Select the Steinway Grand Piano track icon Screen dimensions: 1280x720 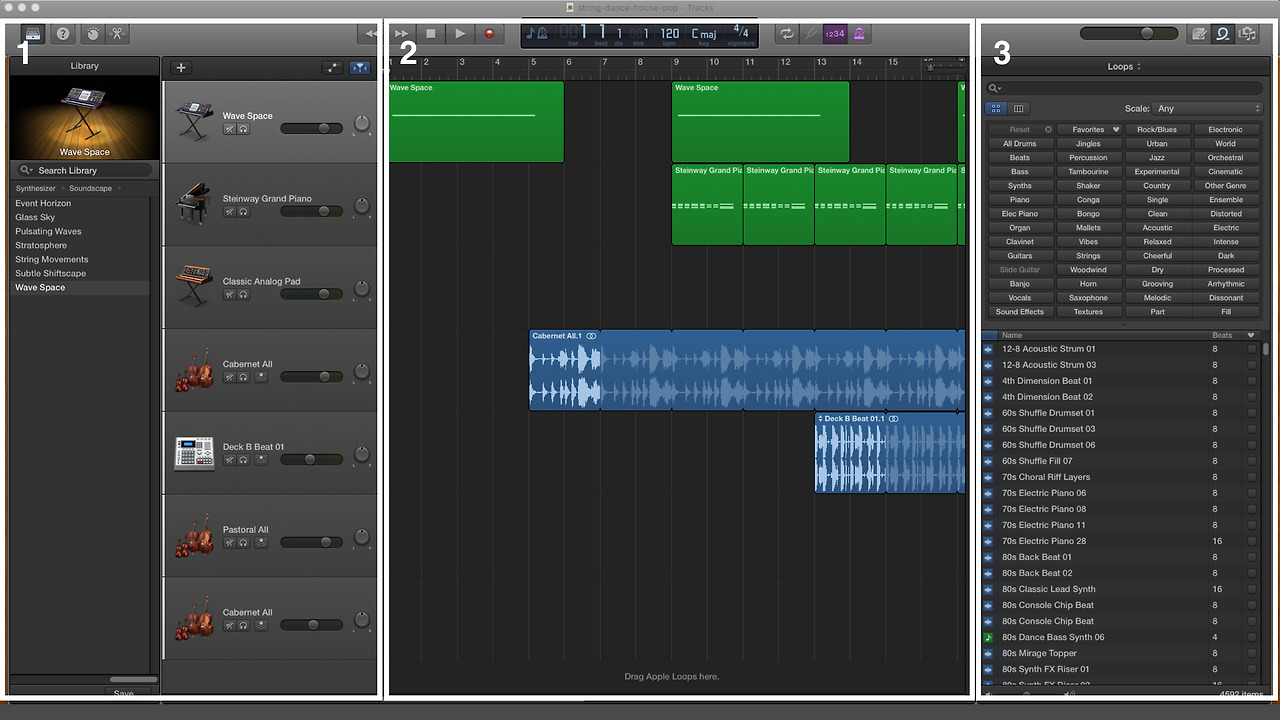click(x=193, y=204)
